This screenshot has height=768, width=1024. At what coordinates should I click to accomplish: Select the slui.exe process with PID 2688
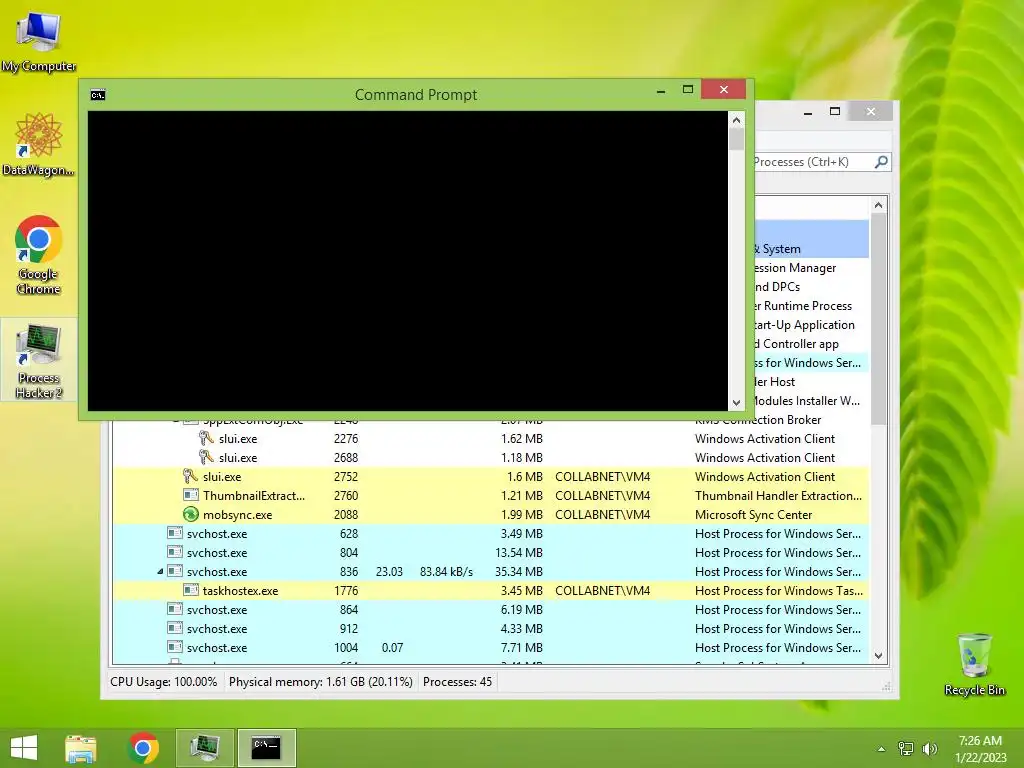pyautogui.click(x=490, y=458)
